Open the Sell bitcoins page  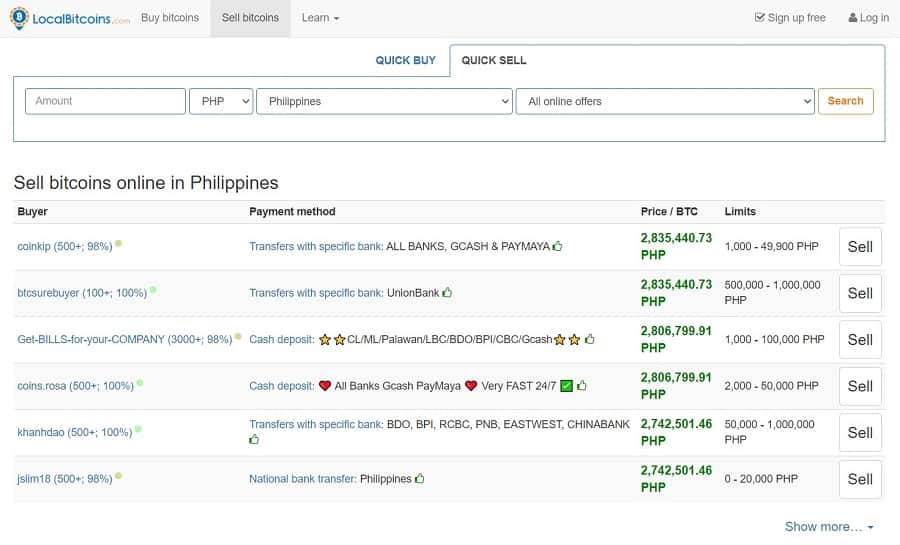click(x=250, y=18)
